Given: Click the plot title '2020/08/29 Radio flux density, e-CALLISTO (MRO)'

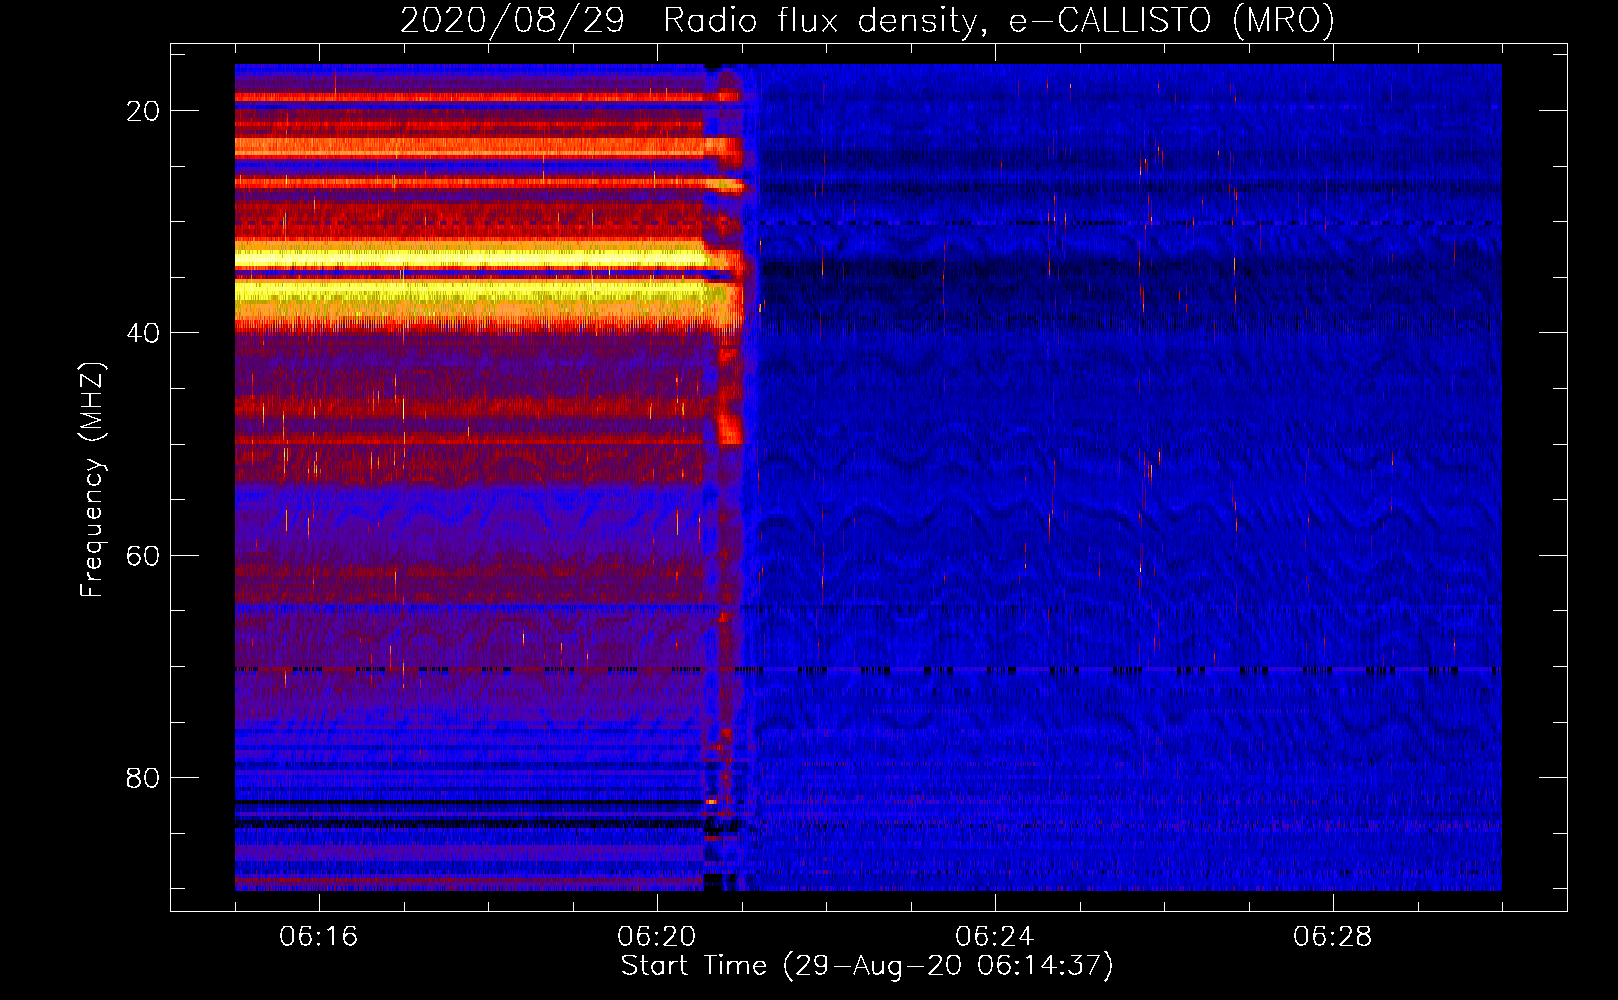Looking at the screenshot, I should (x=867, y=20).
